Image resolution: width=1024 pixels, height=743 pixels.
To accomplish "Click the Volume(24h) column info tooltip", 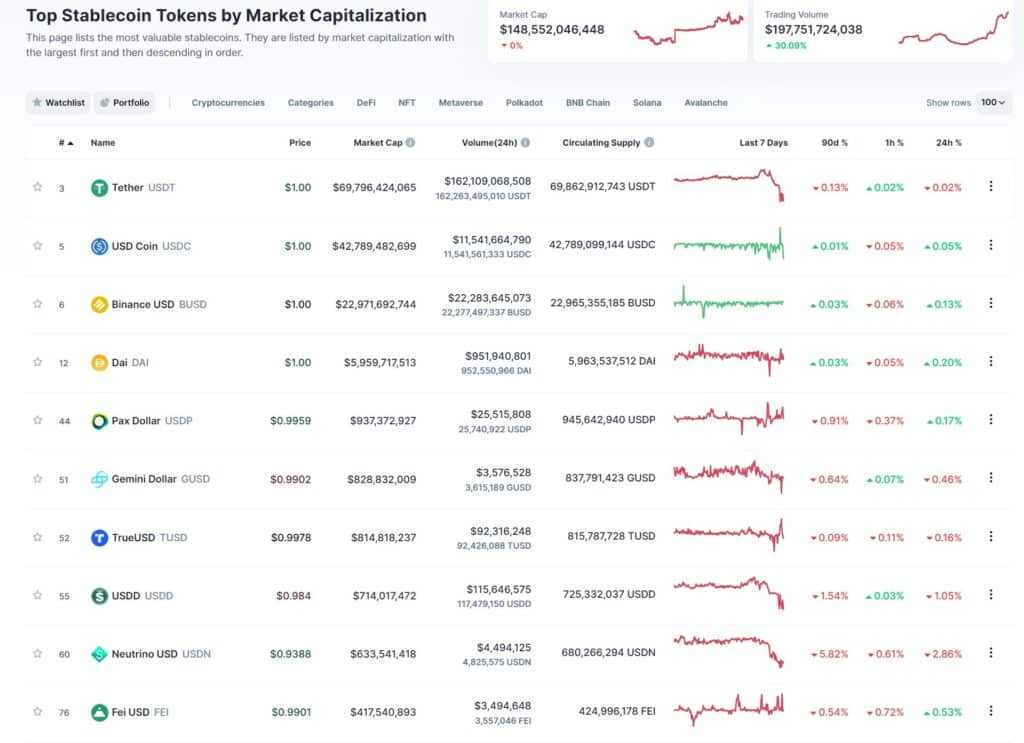I will tap(529, 142).
